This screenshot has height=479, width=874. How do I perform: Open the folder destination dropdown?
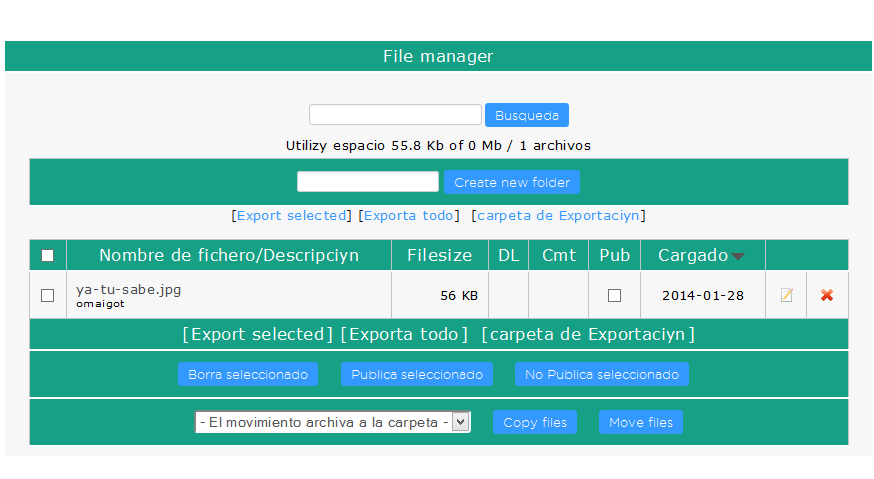point(332,422)
